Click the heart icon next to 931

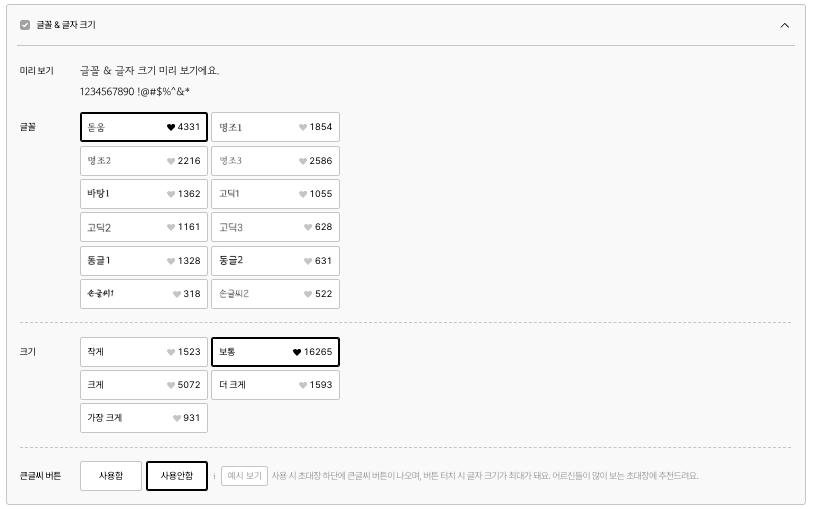coord(177,418)
